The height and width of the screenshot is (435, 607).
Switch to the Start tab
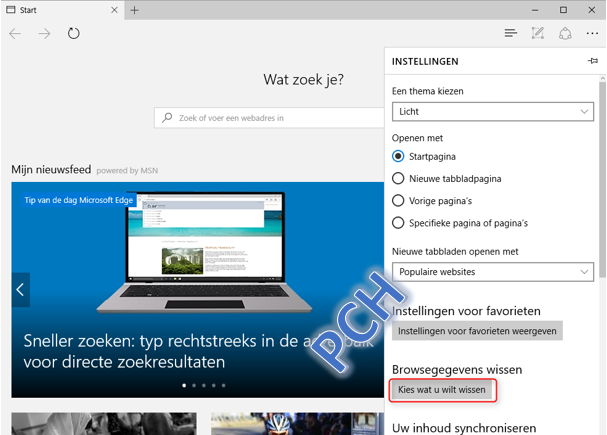(62, 10)
